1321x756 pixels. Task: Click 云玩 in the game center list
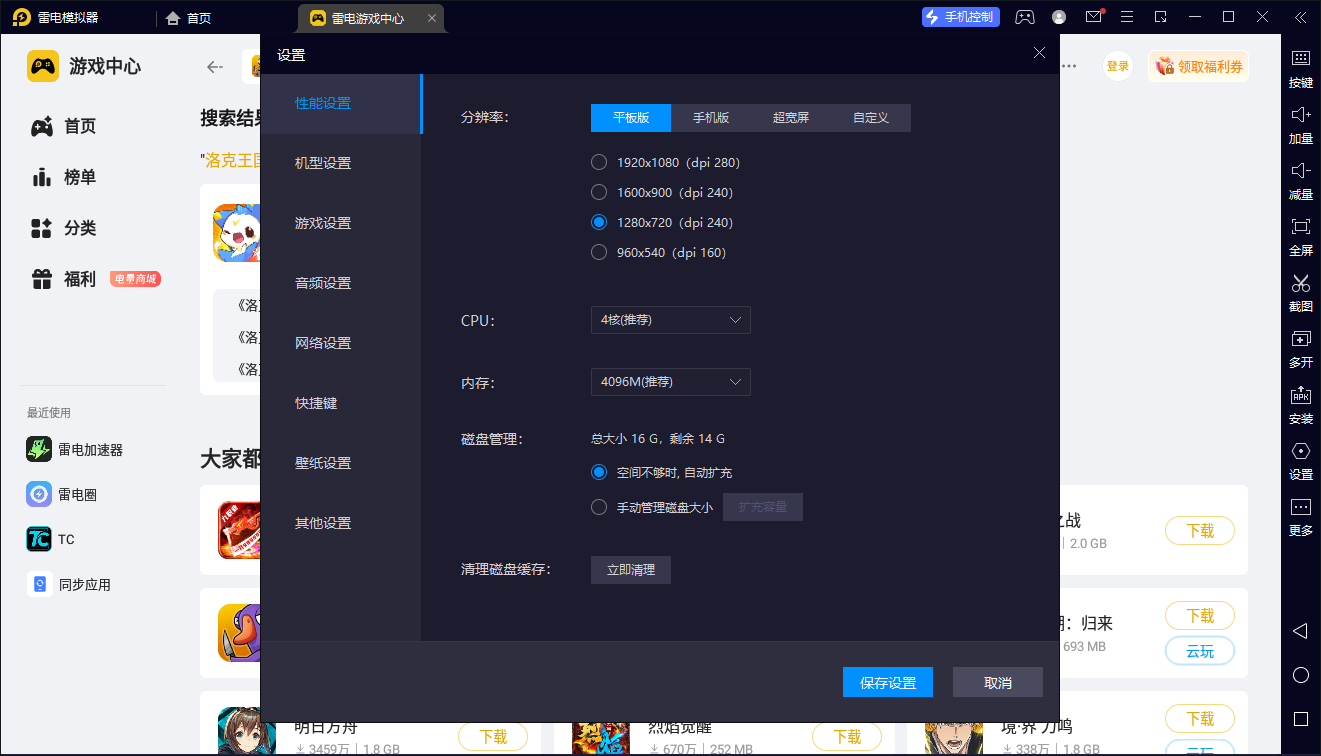tap(1200, 651)
